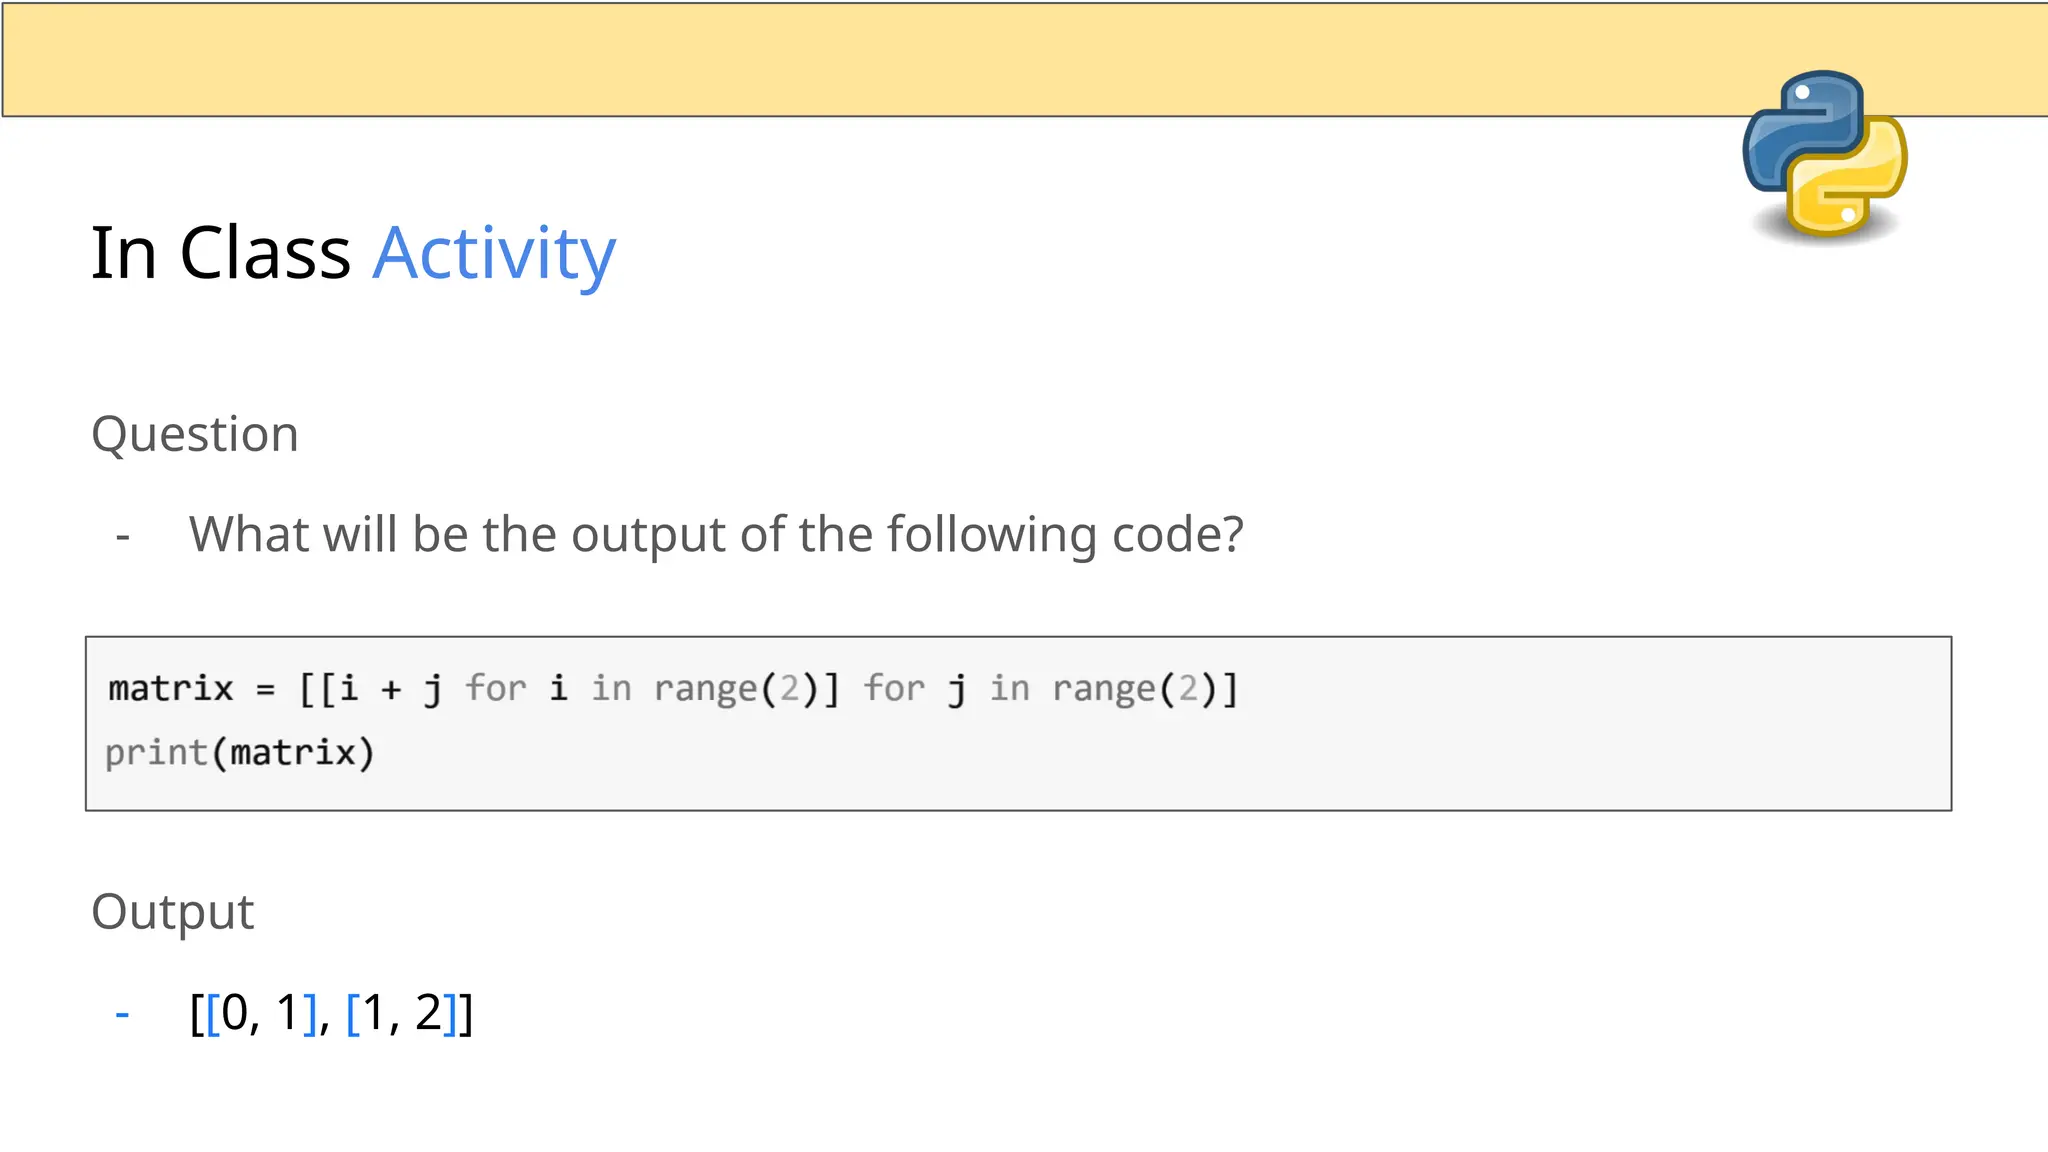Click the second "for" keyword in code
2048x1152 pixels.
894,689
